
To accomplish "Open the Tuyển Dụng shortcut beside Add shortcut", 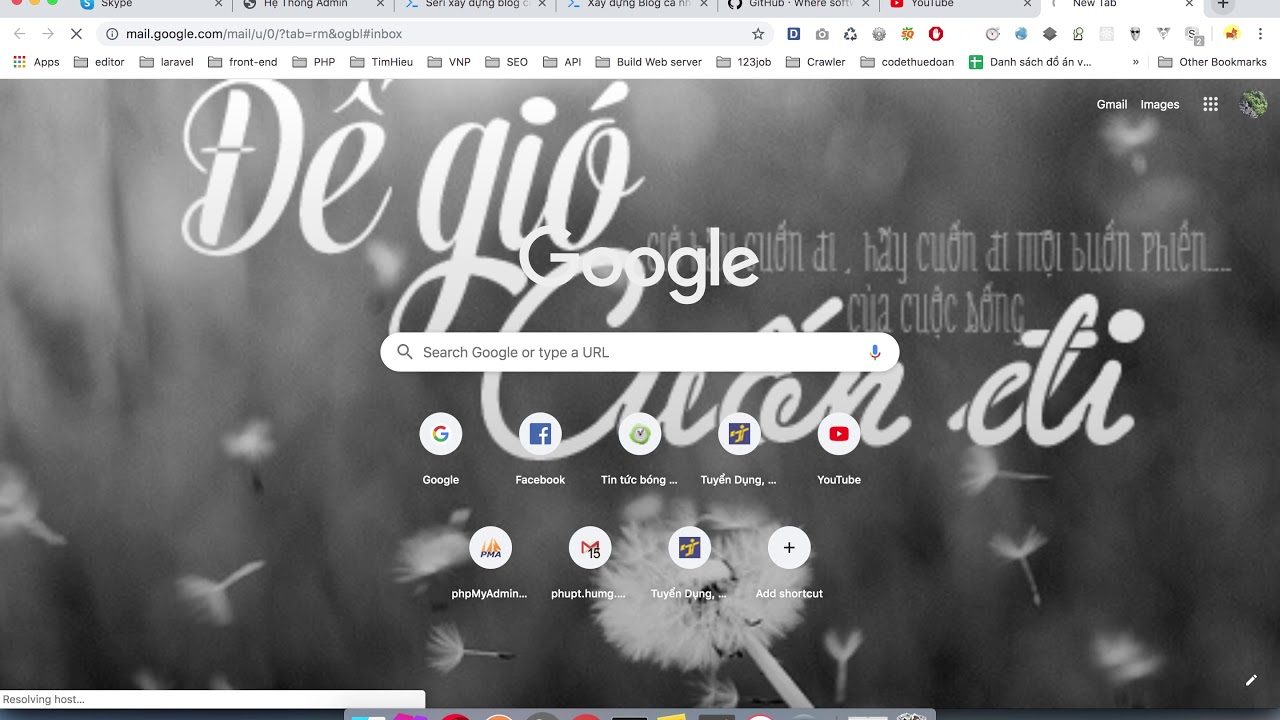I will [689, 563].
